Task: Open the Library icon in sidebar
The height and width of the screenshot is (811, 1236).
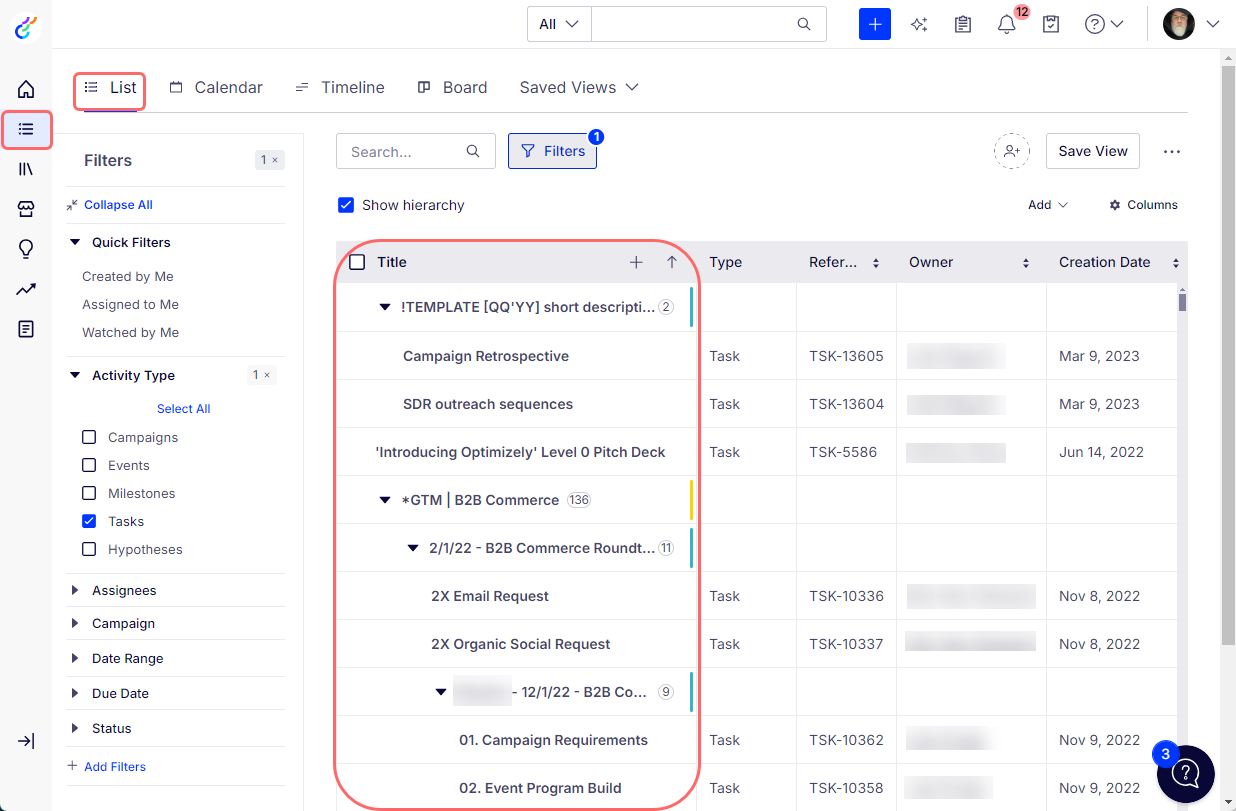Action: (x=26, y=169)
